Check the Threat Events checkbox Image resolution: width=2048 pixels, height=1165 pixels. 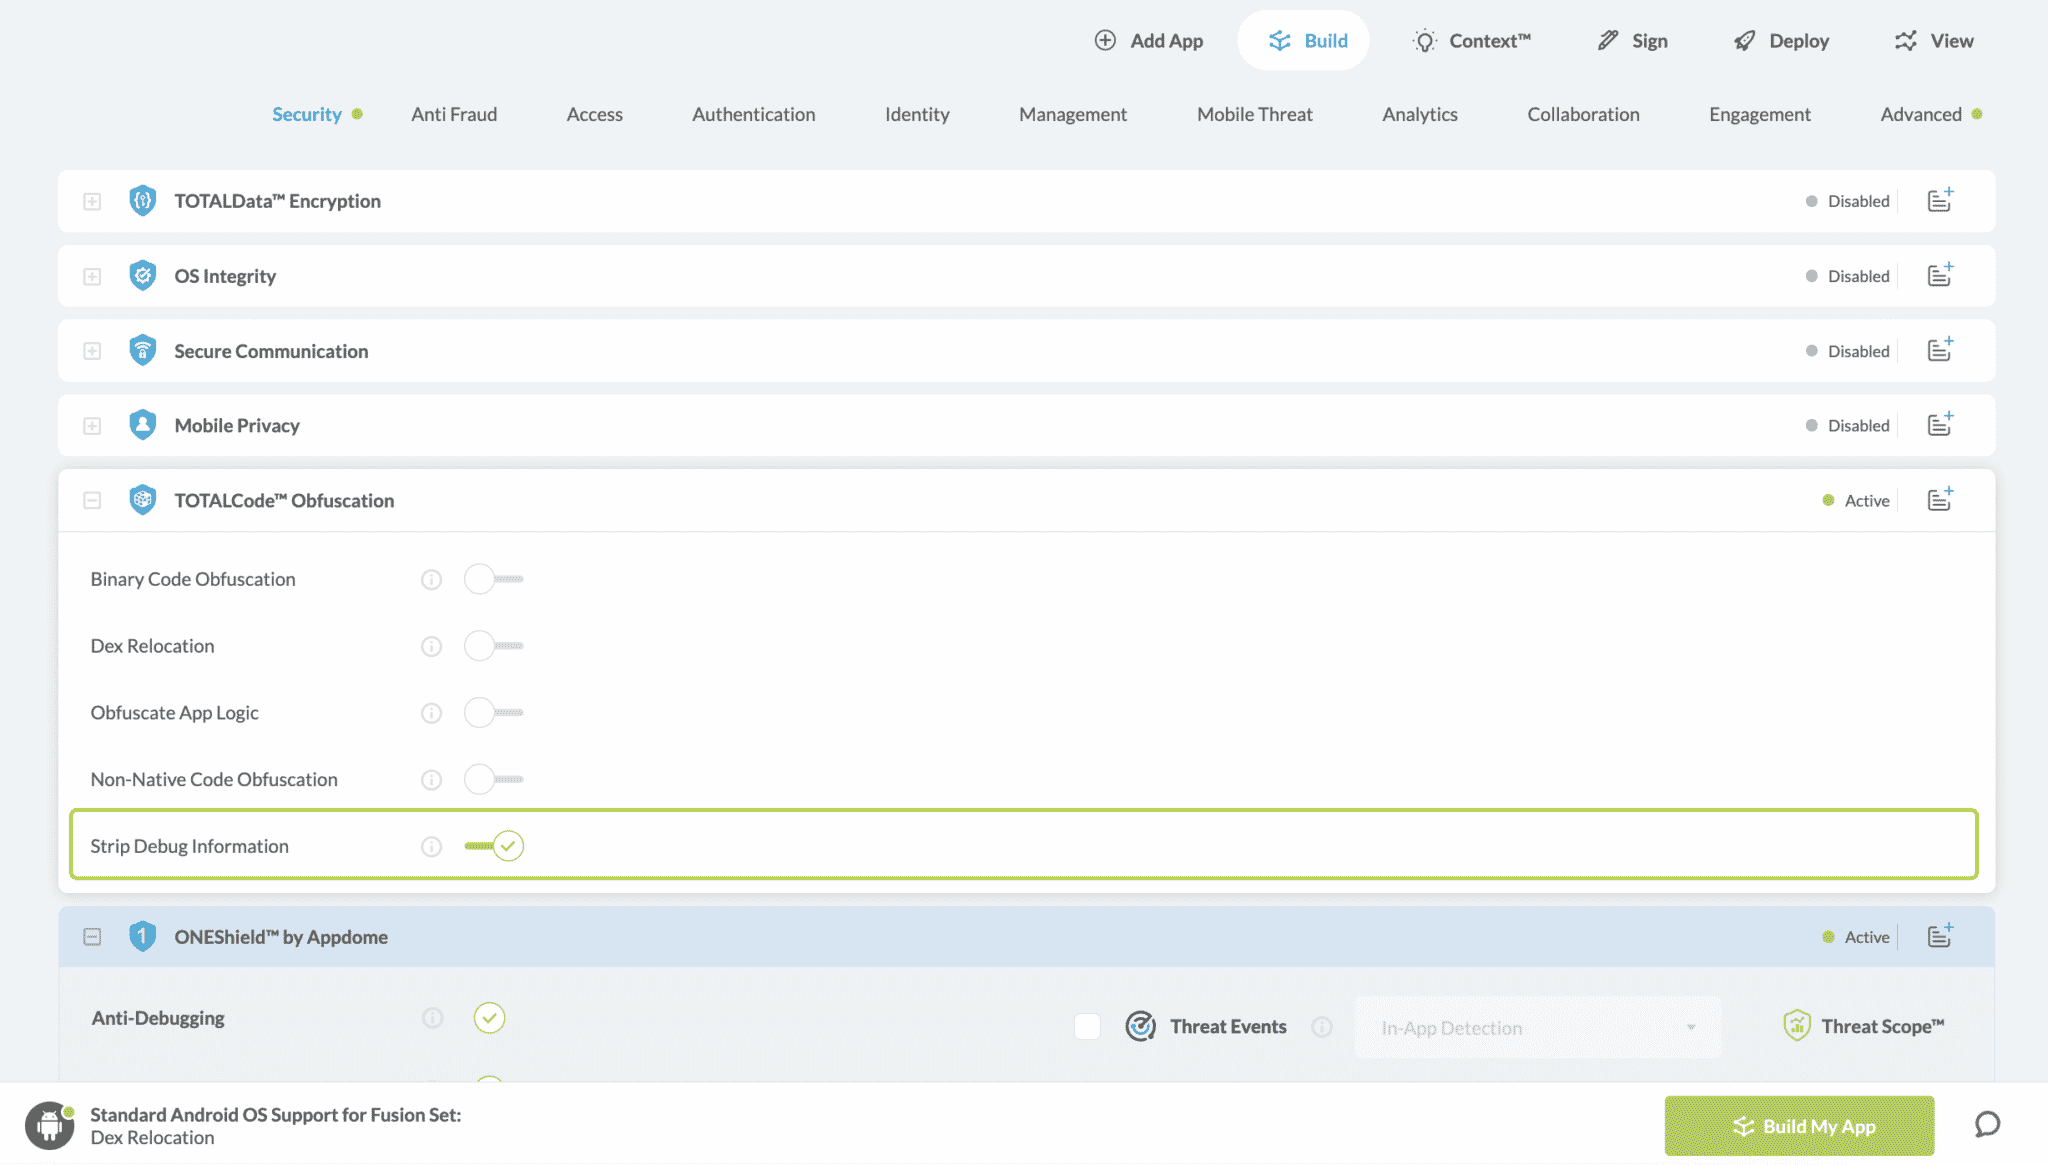point(1087,1026)
